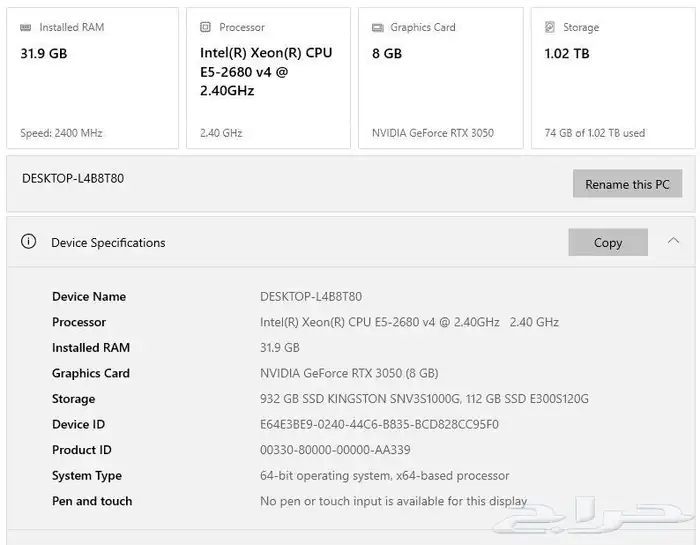Image resolution: width=700 pixels, height=545 pixels.
Task: Select the Processor value in specifications list
Action: (409, 322)
